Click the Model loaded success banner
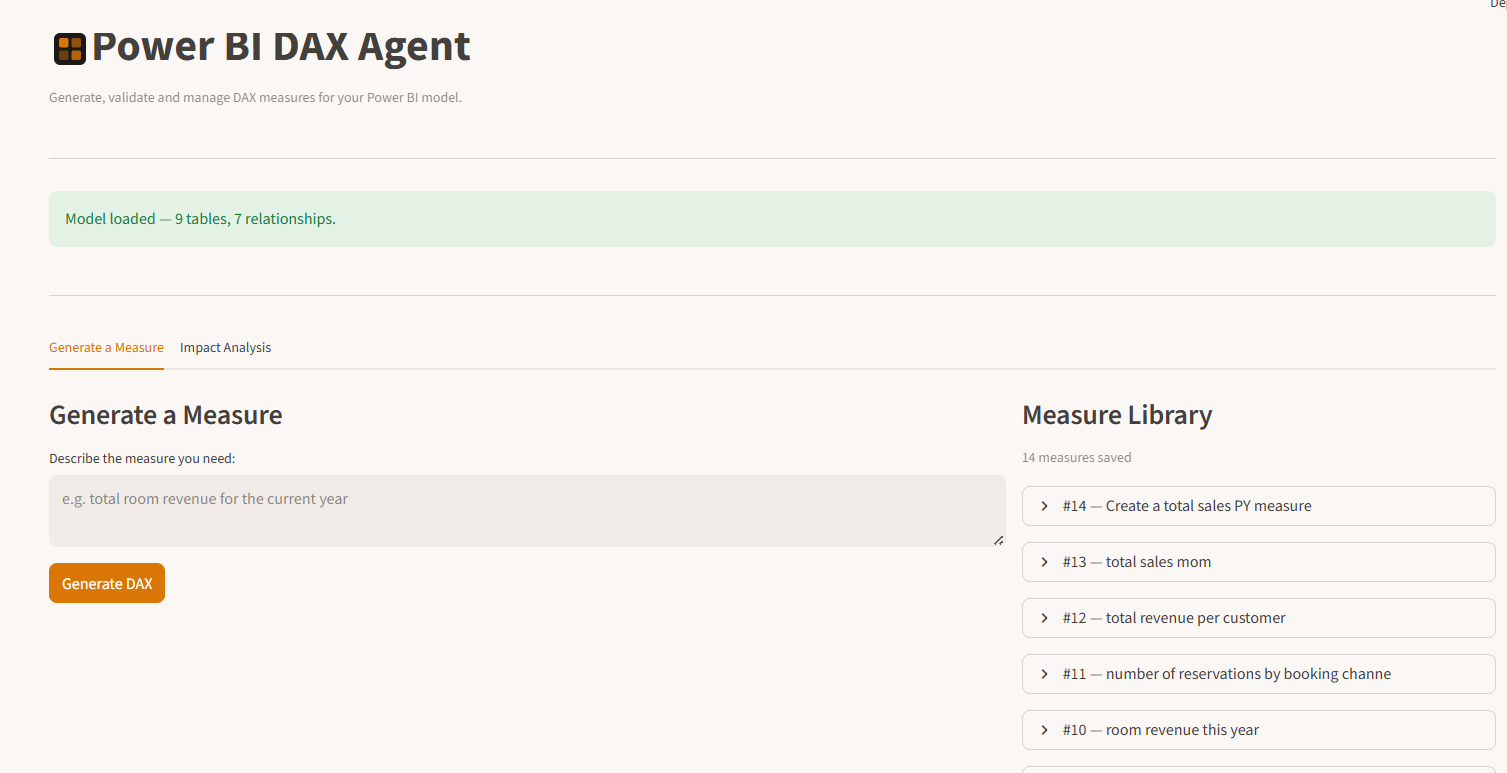Viewport: 1507px width, 773px height. 200,218
